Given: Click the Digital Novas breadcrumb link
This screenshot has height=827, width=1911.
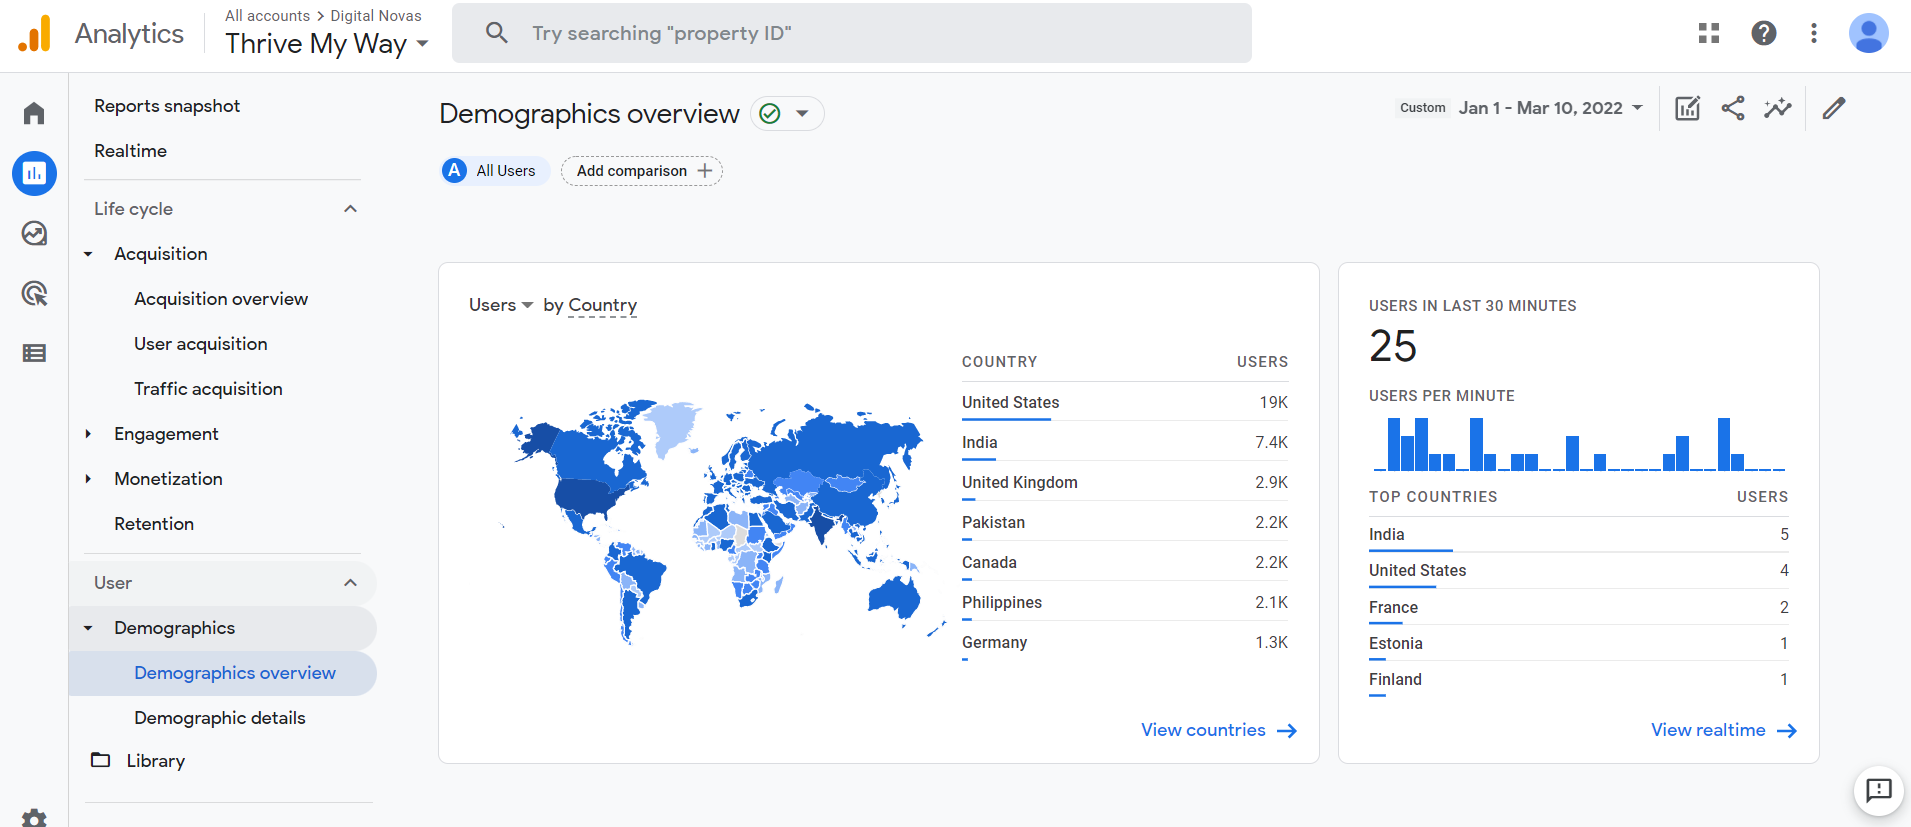Looking at the screenshot, I should tap(376, 16).
